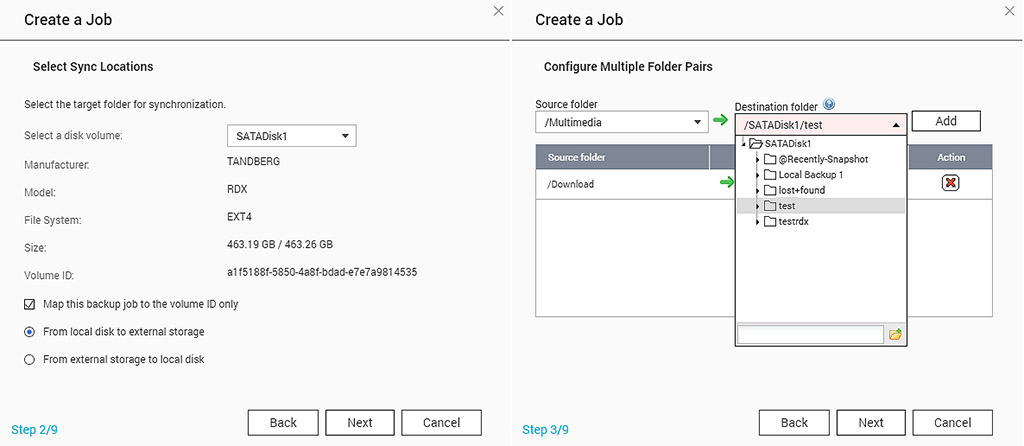Click the red delete icon for /Download row
Image resolution: width=1024 pixels, height=446 pixels.
coord(951,183)
